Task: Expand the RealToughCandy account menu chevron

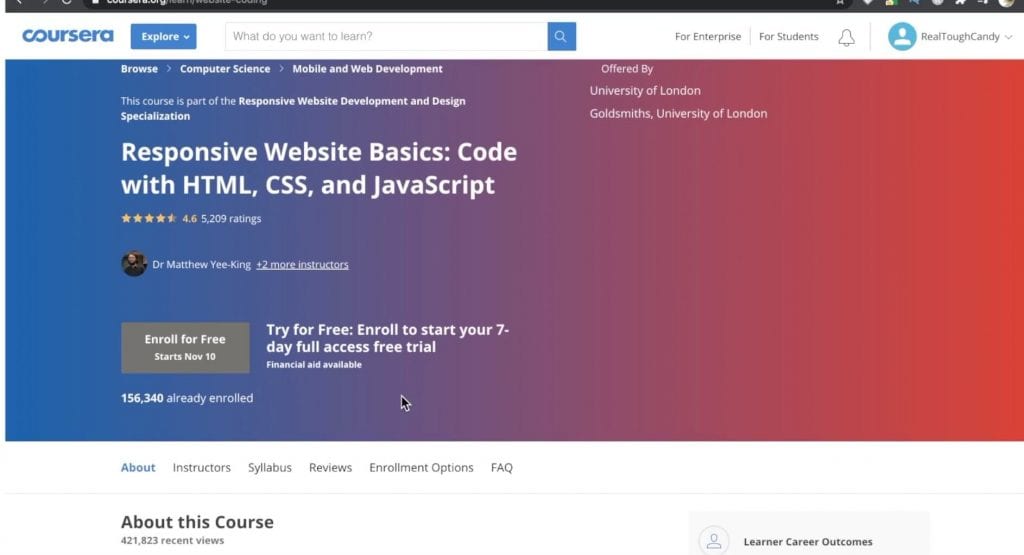Action: click(x=1008, y=37)
